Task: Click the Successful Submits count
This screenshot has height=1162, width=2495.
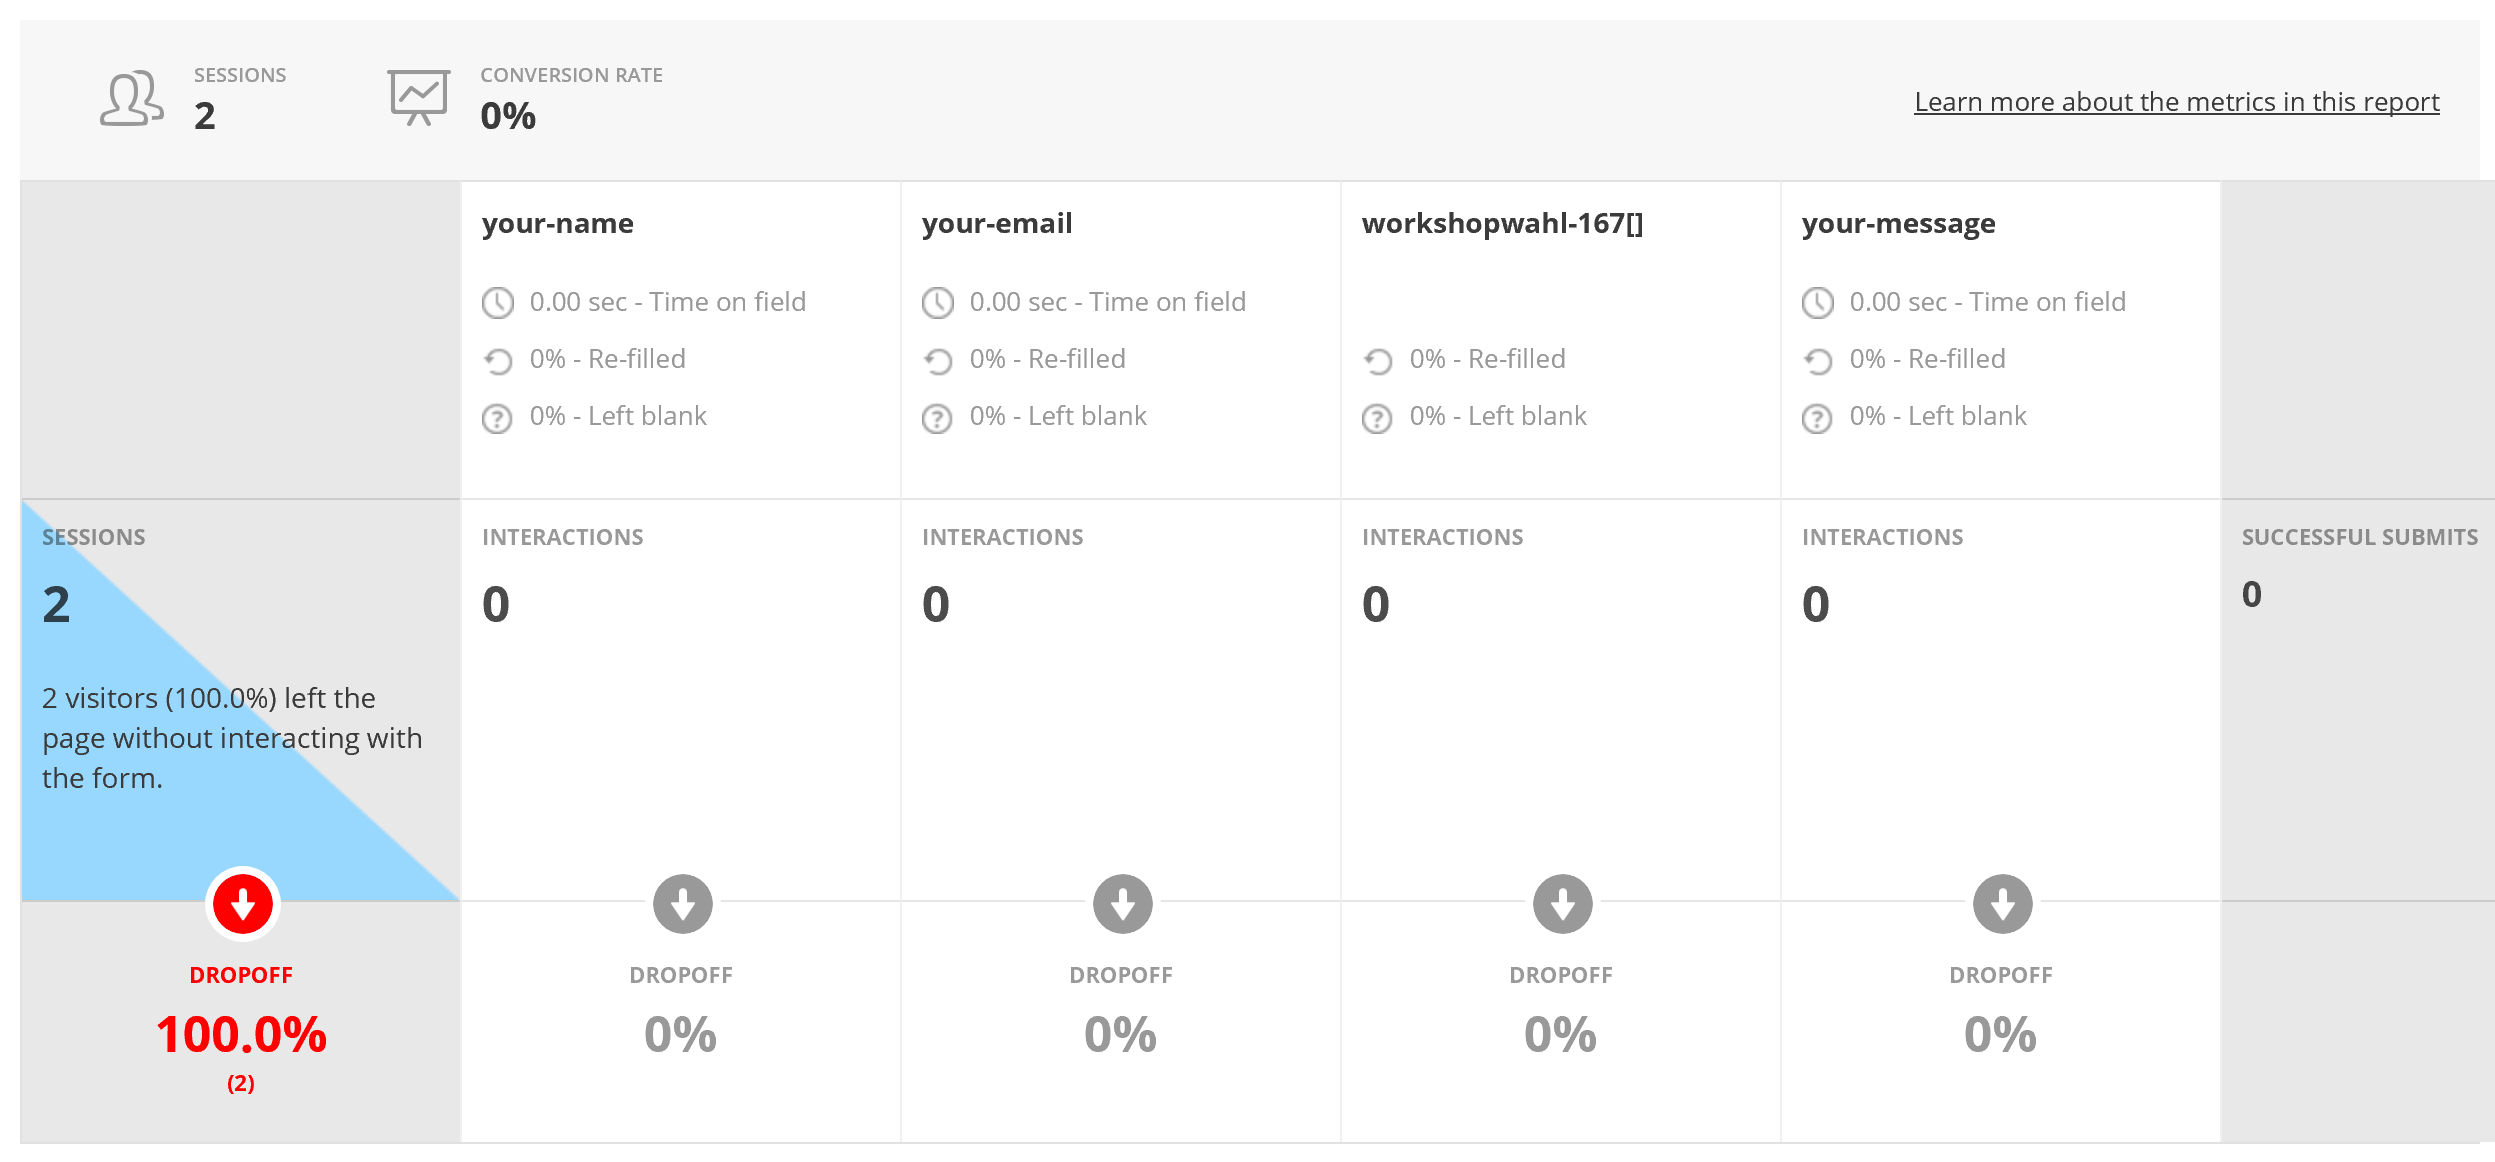Action: 2252,594
